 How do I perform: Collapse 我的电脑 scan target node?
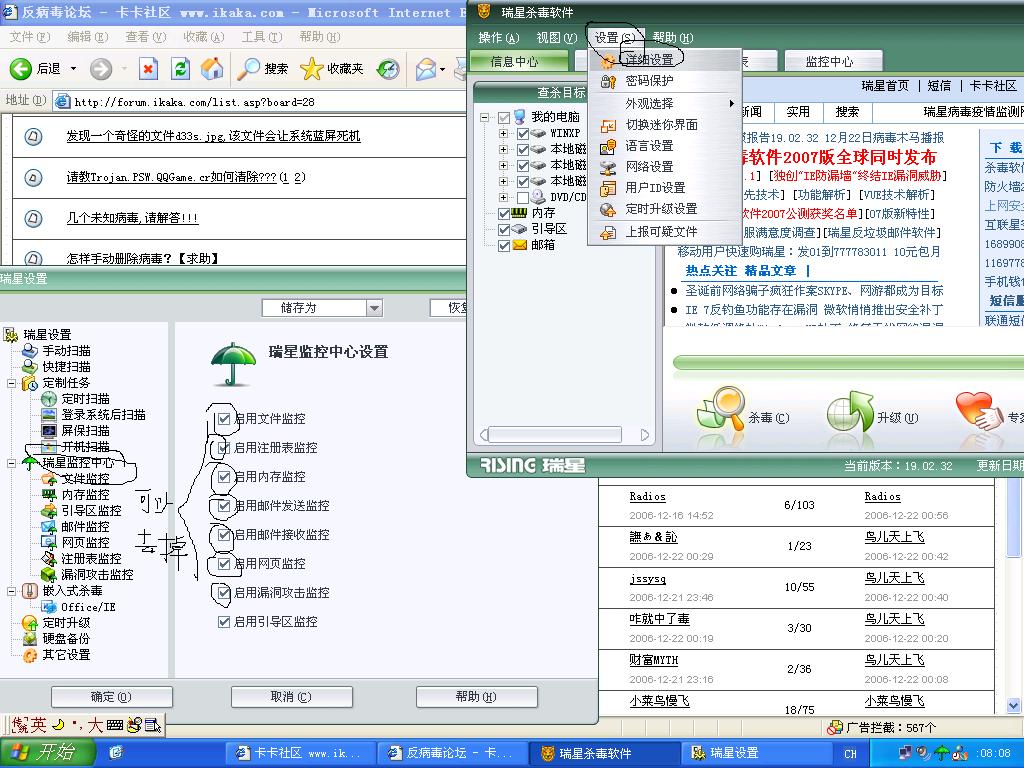485,118
